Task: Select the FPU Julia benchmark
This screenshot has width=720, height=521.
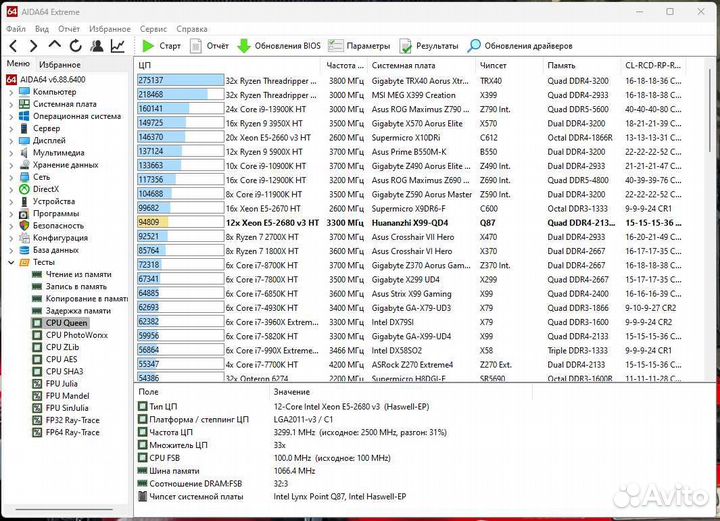Action: (55, 384)
